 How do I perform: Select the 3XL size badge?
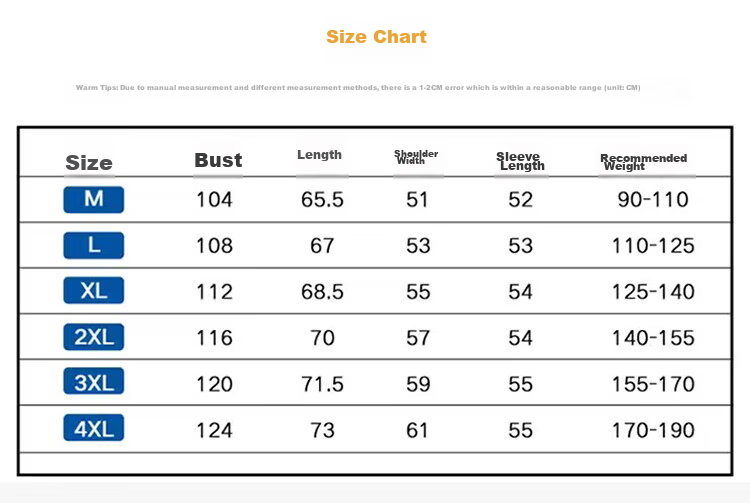[x=94, y=382]
